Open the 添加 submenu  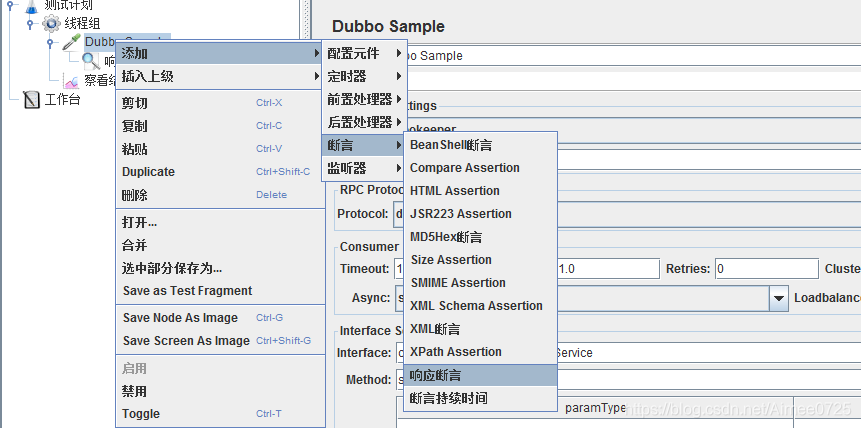[220, 53]
